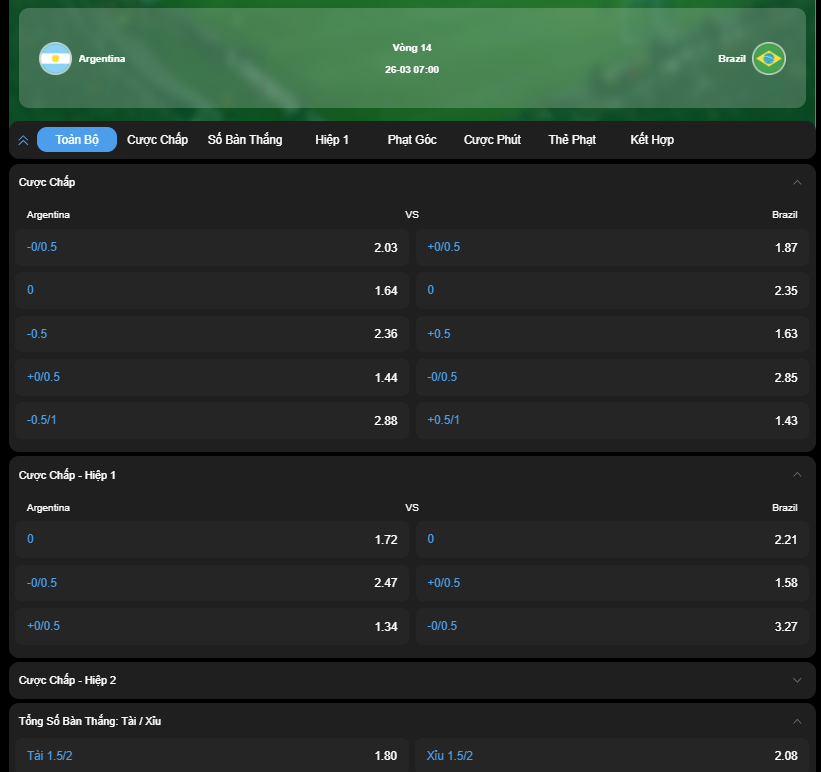
Task: Open the Số Bàn Thắng tab
Action: coord(245,139)
